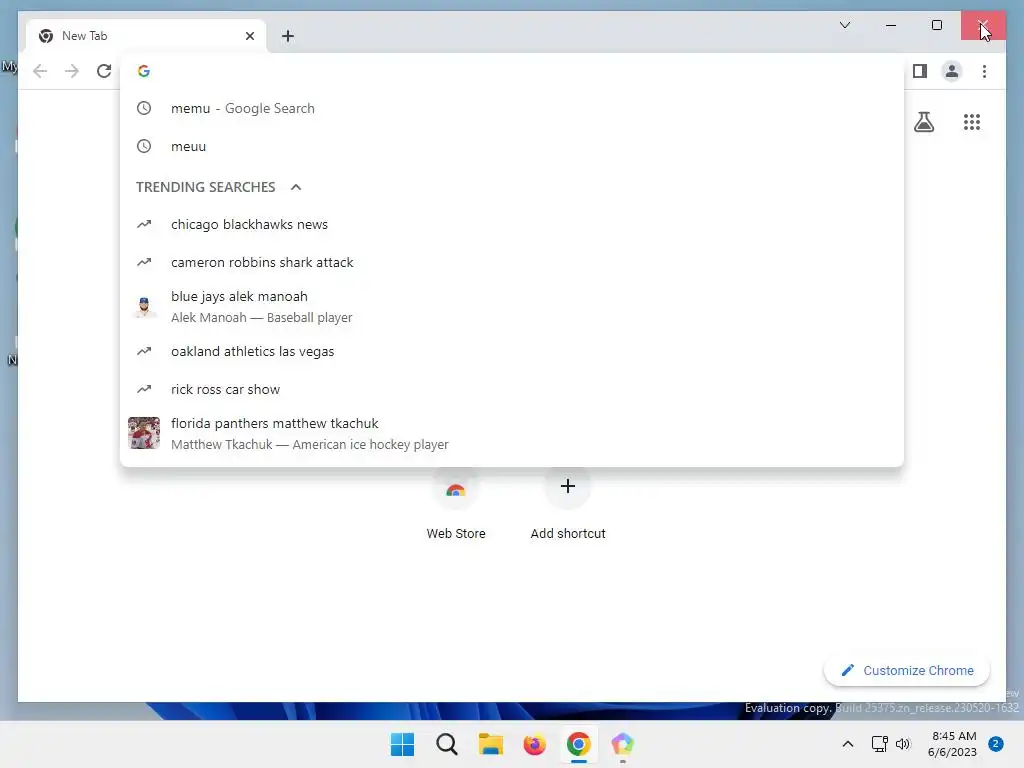Open the volume tray icon
This screenshot has height=768, width=1024.
click(x=903, y=744)
